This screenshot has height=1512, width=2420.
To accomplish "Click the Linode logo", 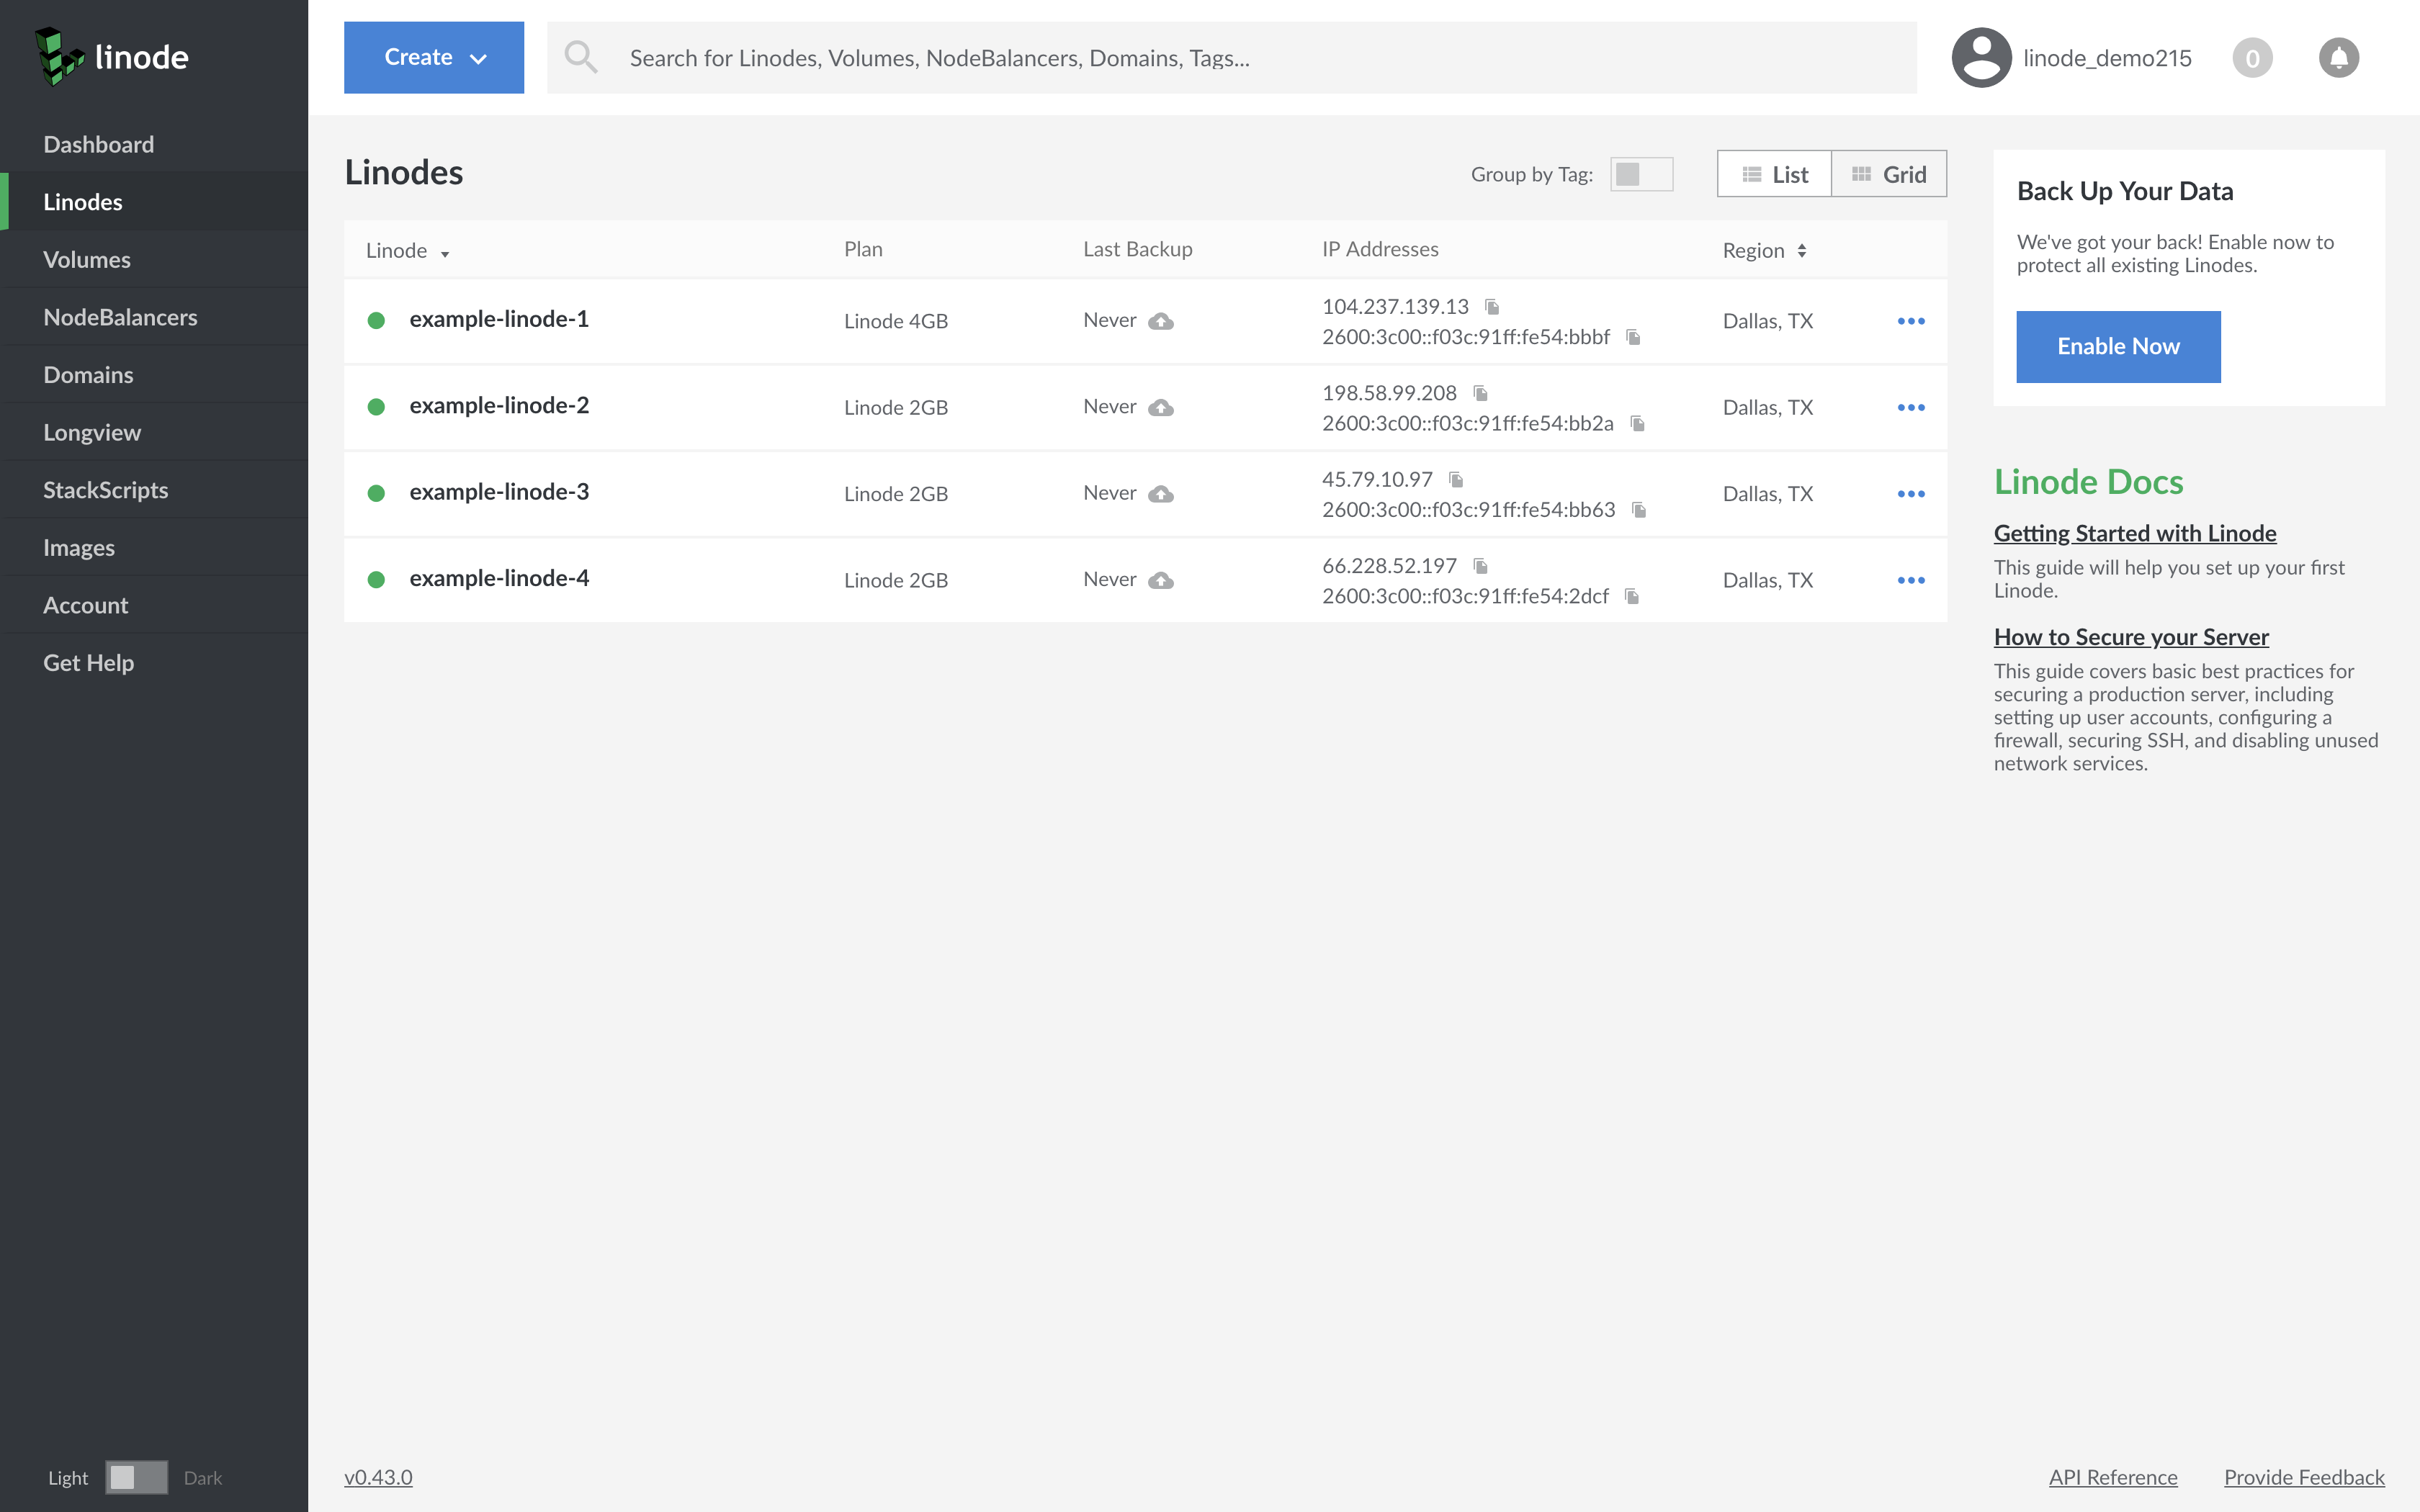I will coord(112,57).
